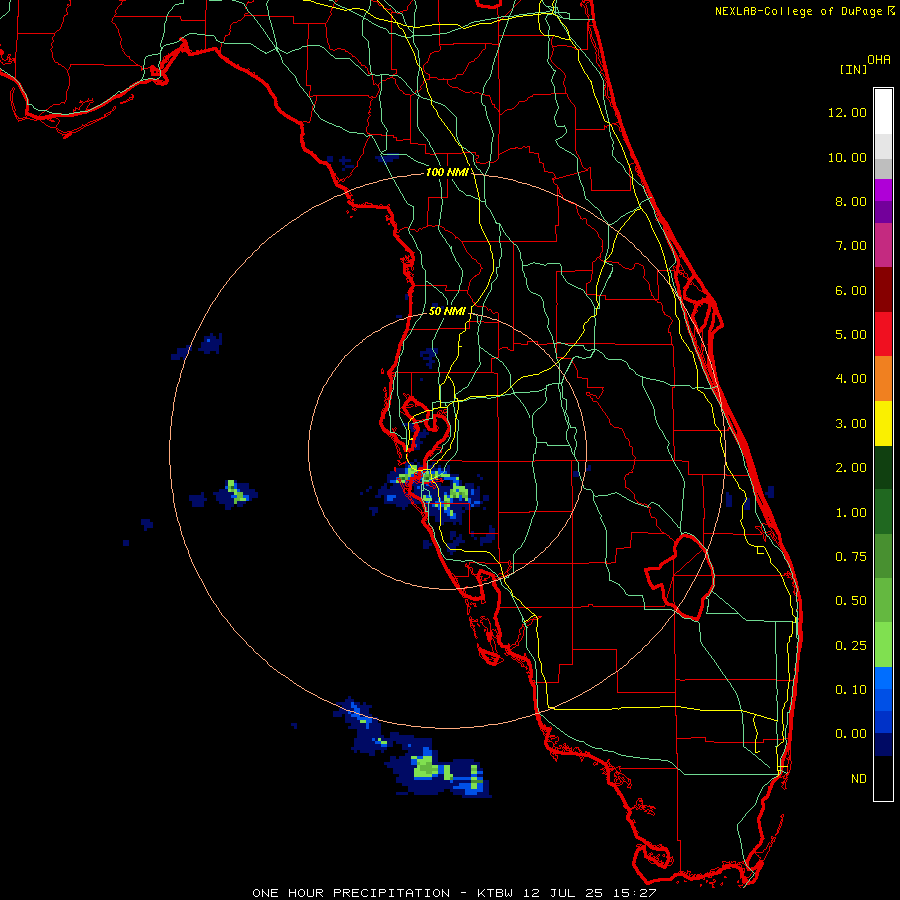The width and height of the screenshot is (900, 900).
Task: Click the 100 NMI range ring label
Action: 446,172
